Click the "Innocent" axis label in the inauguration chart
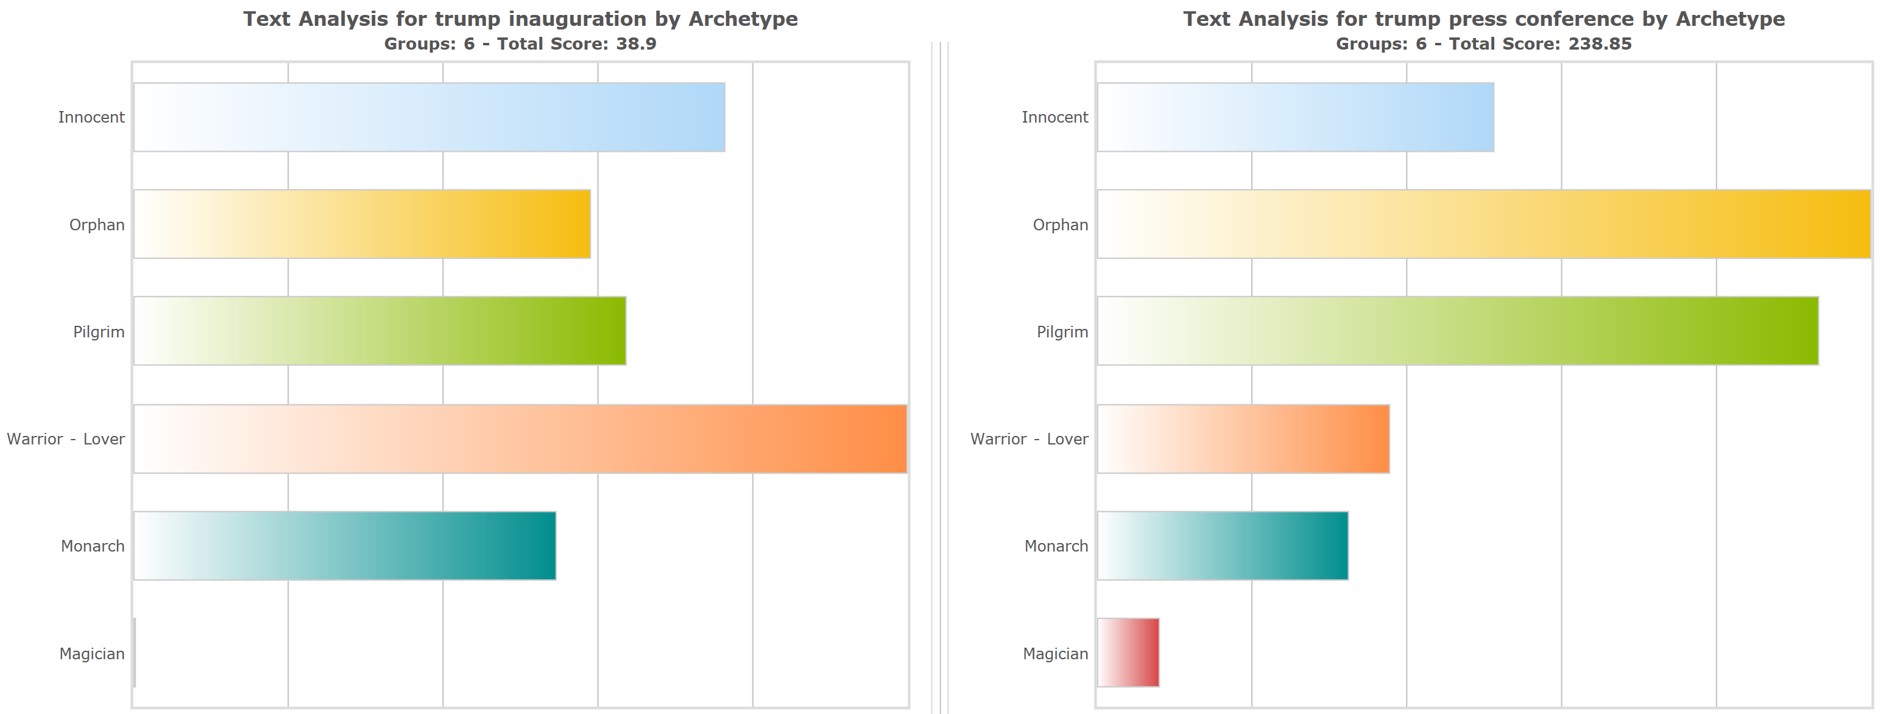This screenshot has width=1880, height=714. [91, 117]
